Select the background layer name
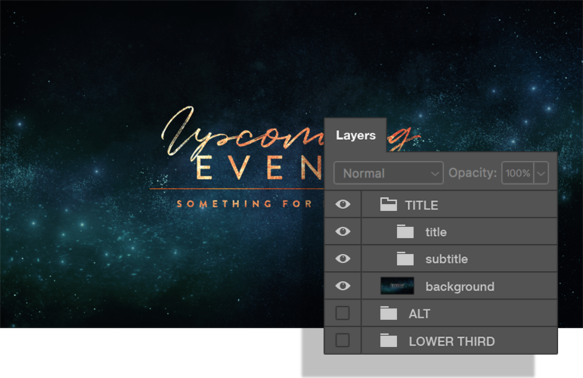 click(x=460, y=287)
